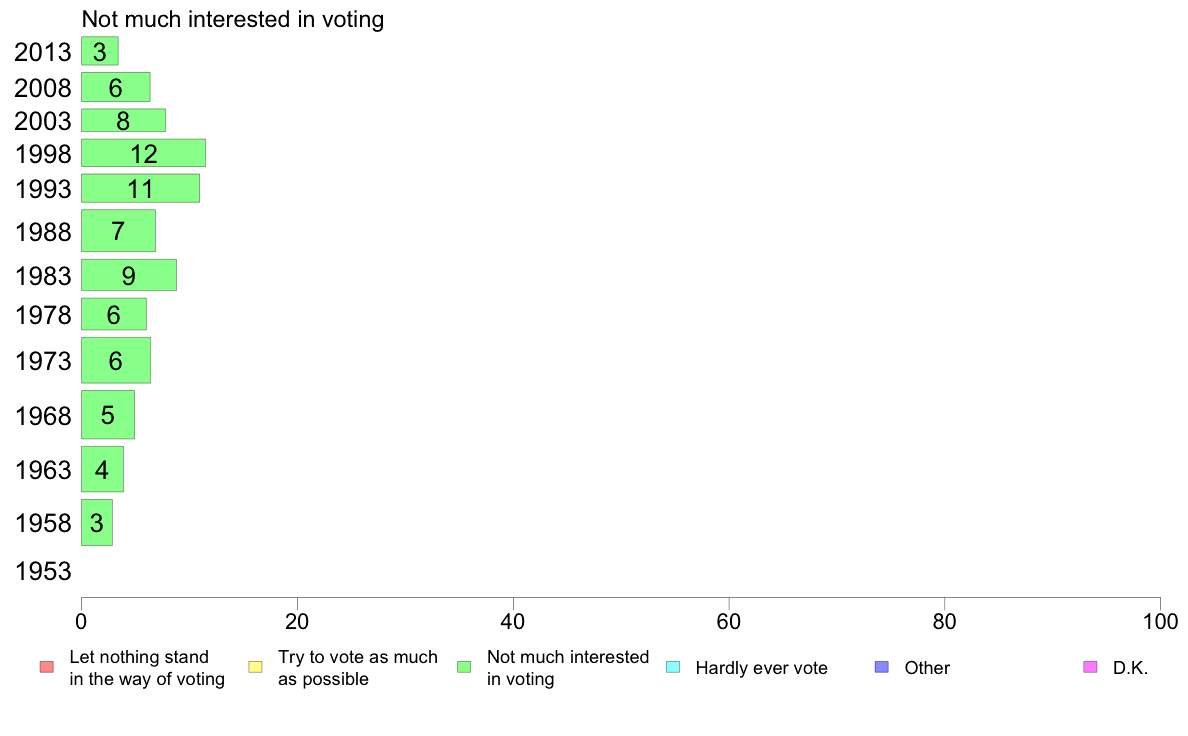Click the 1958 year label
Image resolution: width=1188 pixels, height=736 pixels.
(43, 522)
